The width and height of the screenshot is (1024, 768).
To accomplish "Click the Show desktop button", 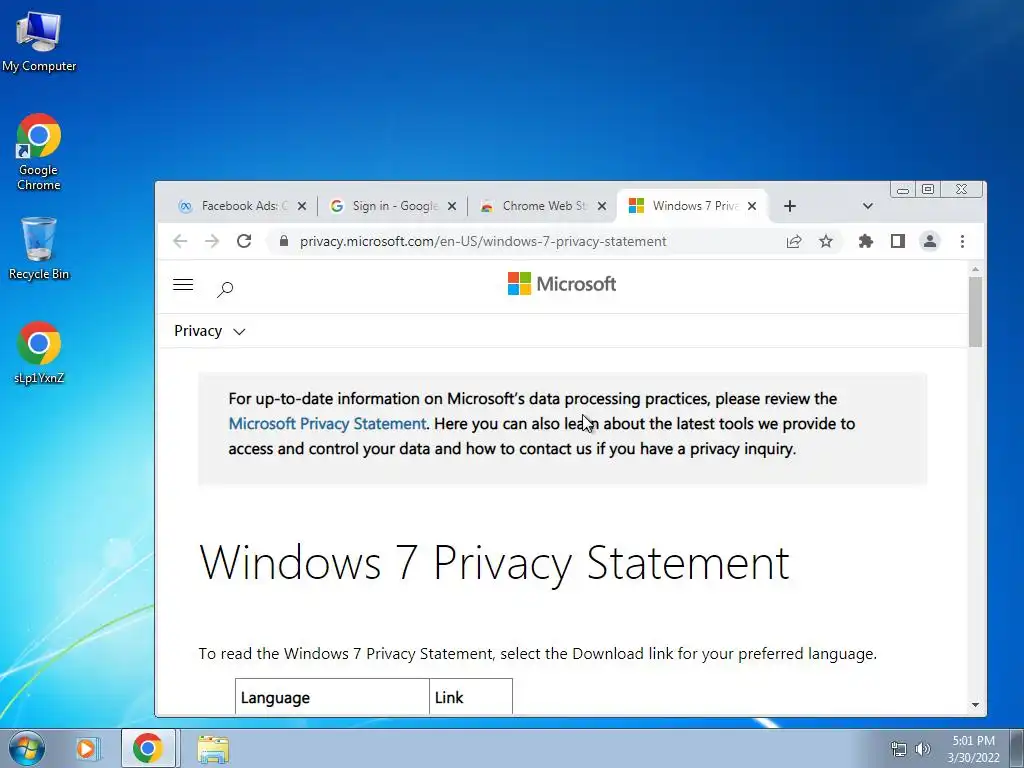I will tap(1017, 748).
